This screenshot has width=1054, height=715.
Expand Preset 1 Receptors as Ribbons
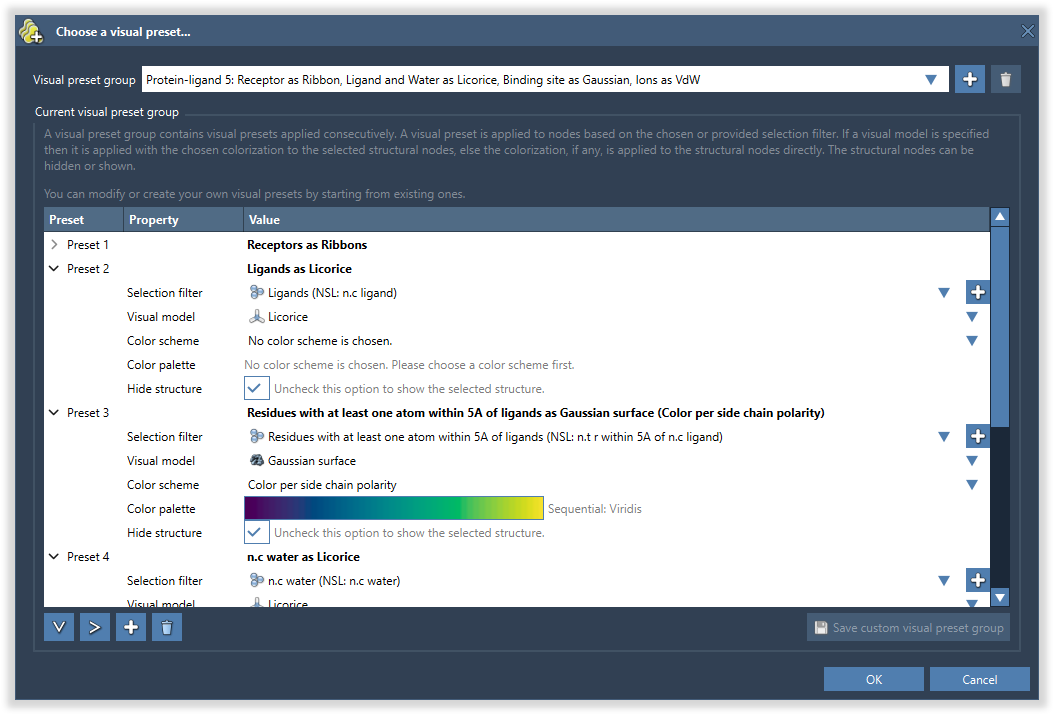(54, 245)
